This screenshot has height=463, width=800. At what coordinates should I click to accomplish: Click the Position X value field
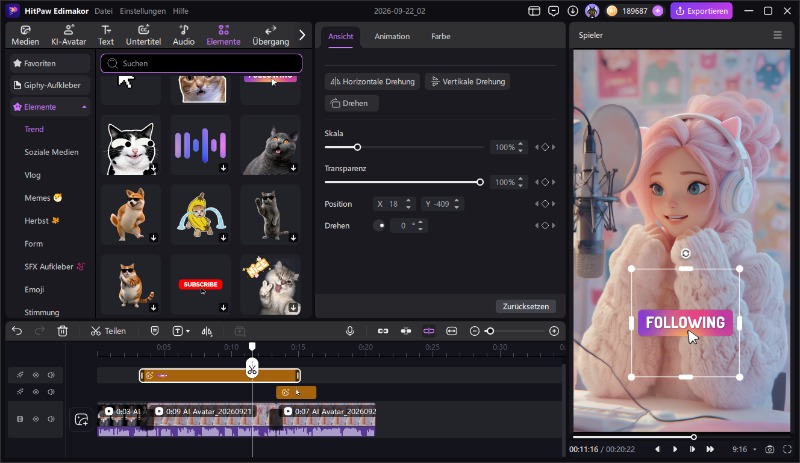tap(393, 204)
